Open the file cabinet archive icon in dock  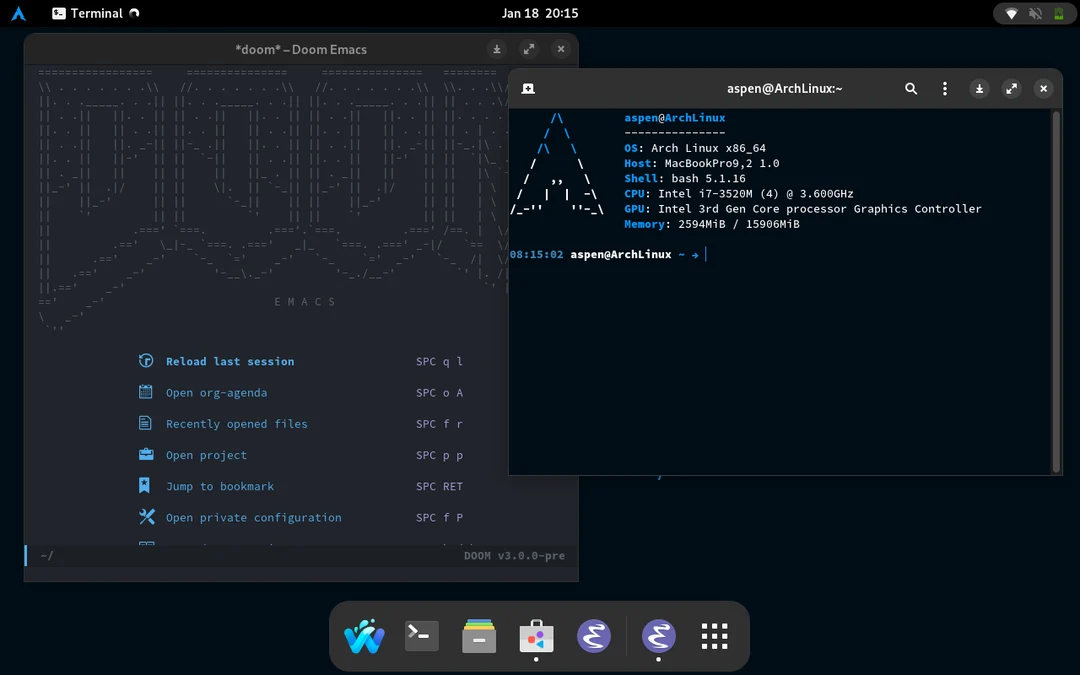click(x=478, y=636)
